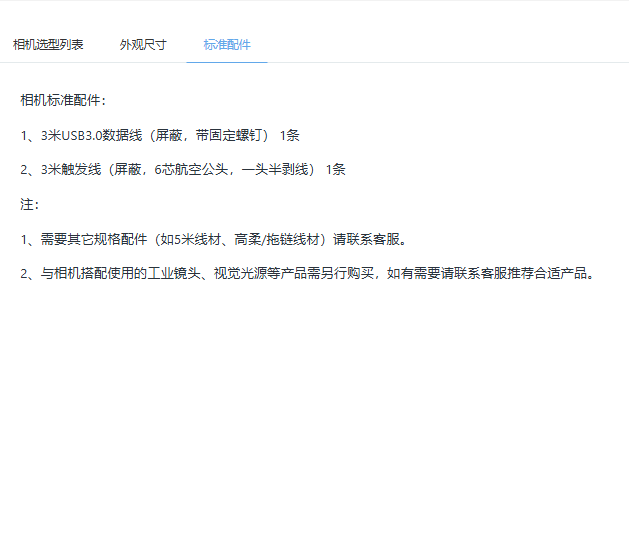Screen dimensions: 629x543
Task: Click the 注: label
Action: click(x=30, y=205)
